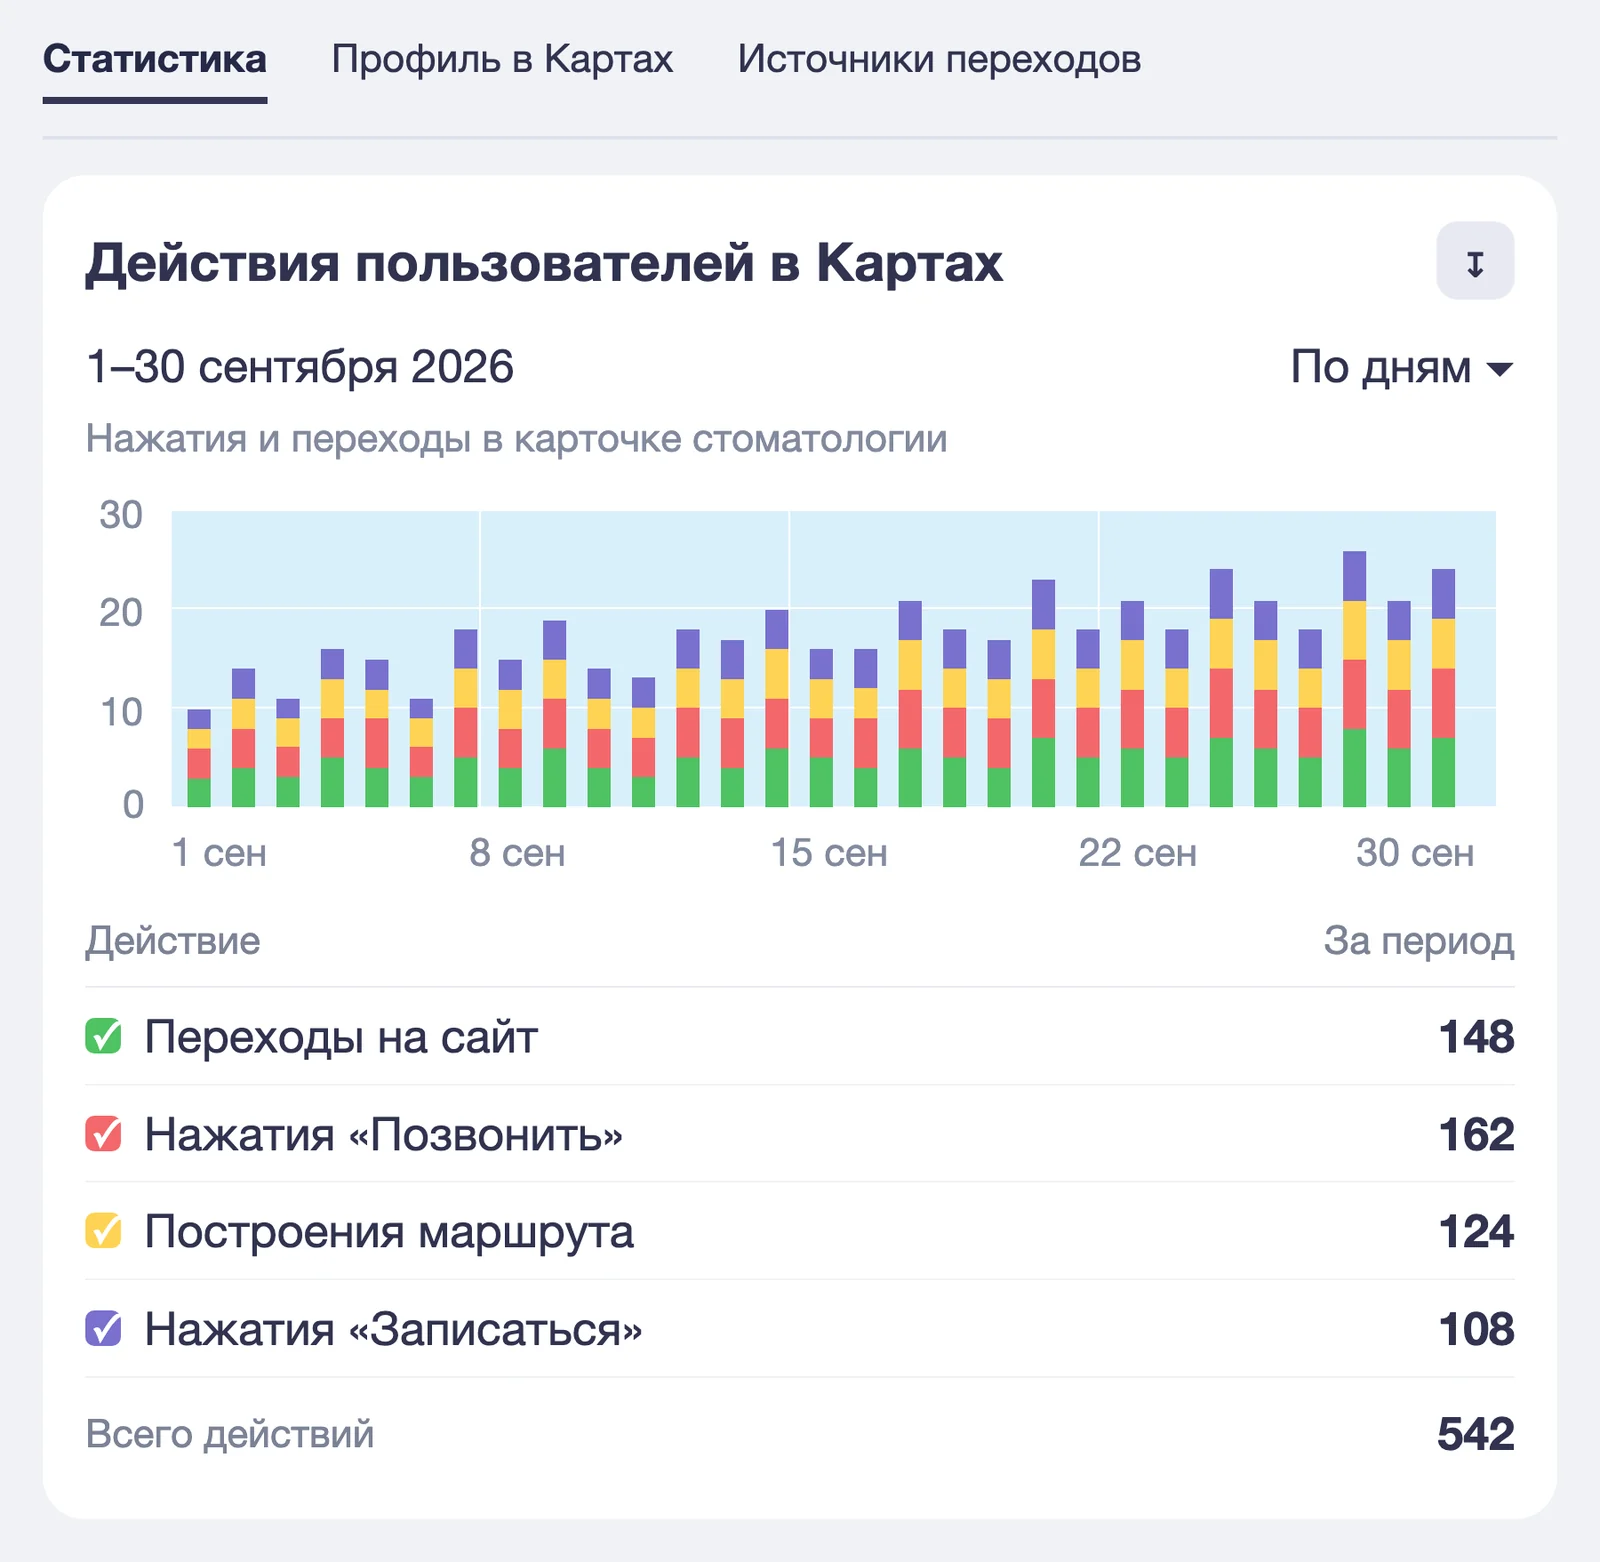Open the Источники переходов tab
Viewport: 1600px width, 1562px height.
click(939, 59)
